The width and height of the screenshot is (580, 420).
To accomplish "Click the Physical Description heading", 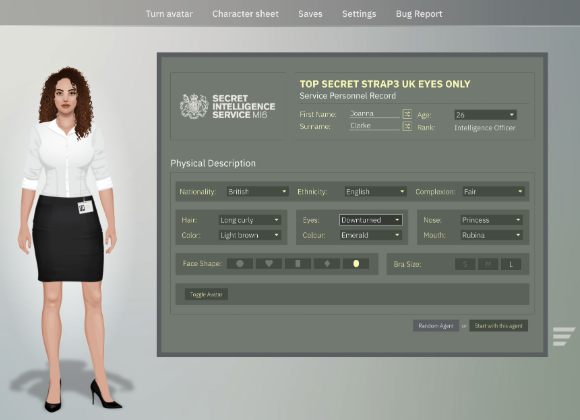I will click(x=213, y=164).
